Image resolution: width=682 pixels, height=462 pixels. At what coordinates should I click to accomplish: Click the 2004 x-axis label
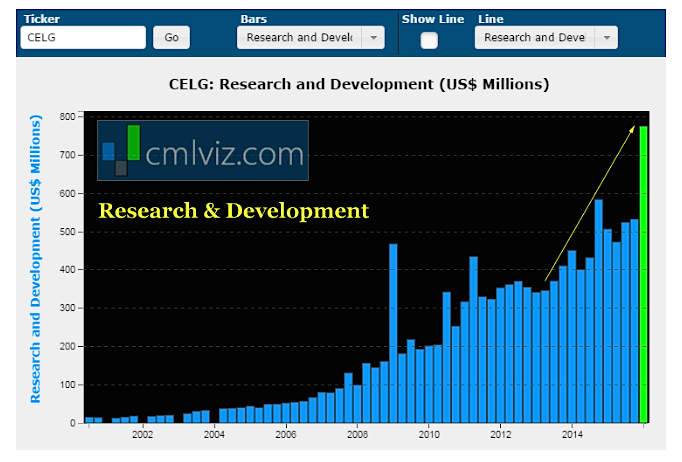click(x=214, y=435)
